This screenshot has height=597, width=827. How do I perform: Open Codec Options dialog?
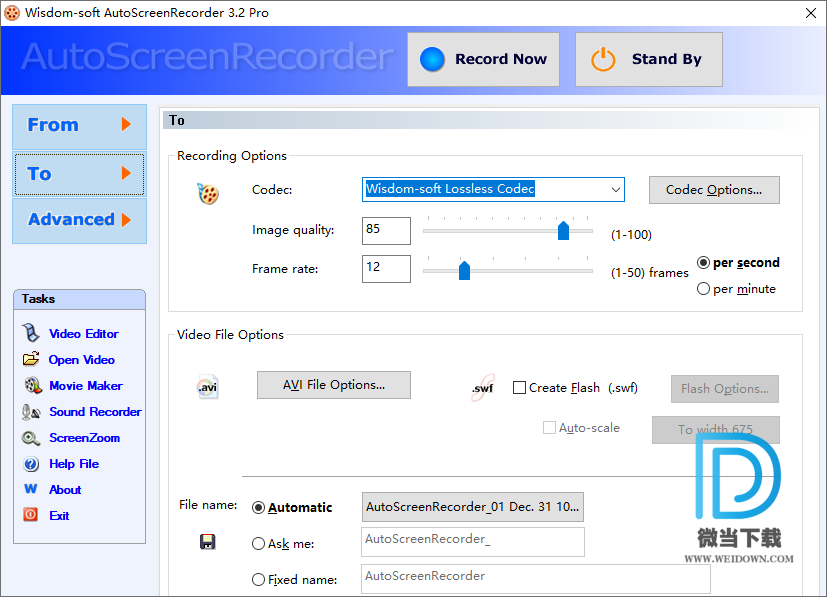point(714,190)
